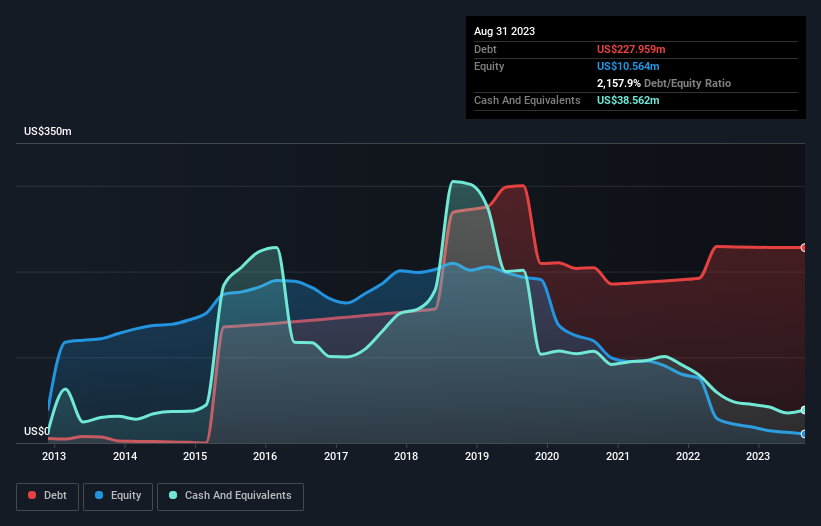Click the US$38.562m cash value
The image size is (821, 526).
(628, 100)
